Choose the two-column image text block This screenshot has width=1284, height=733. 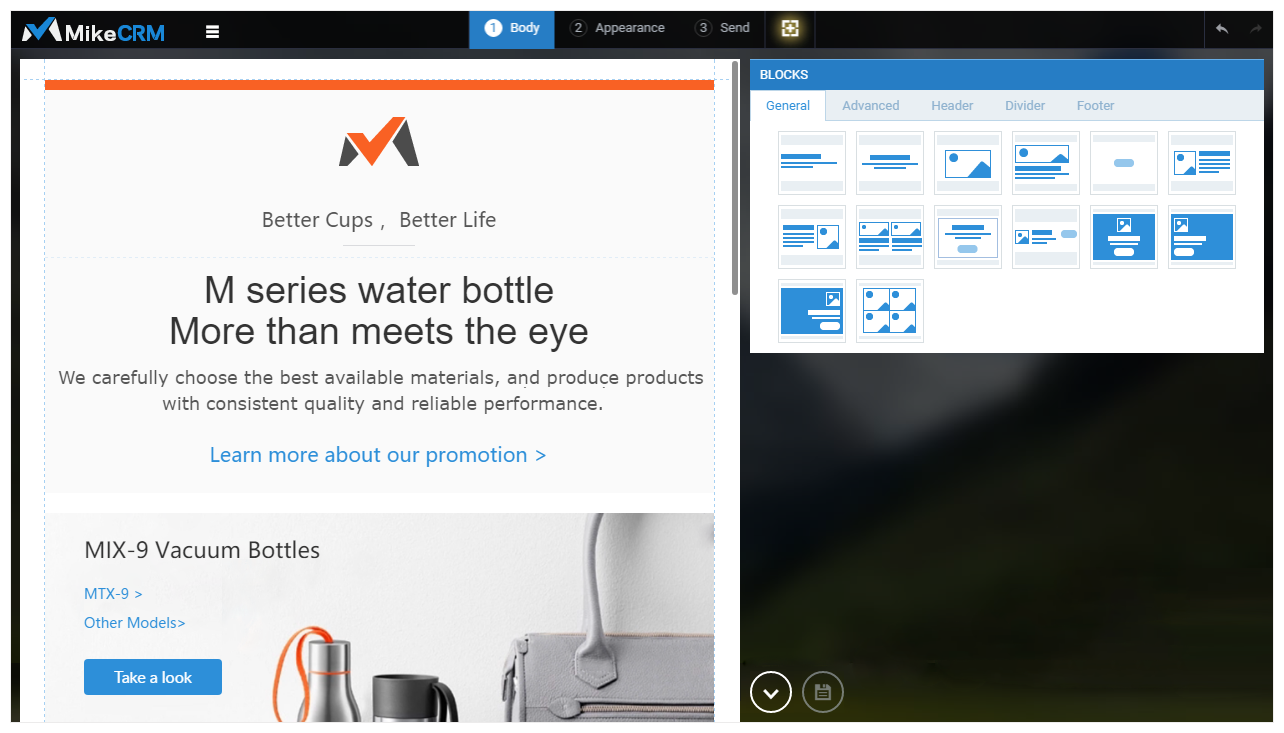point(890,237)
